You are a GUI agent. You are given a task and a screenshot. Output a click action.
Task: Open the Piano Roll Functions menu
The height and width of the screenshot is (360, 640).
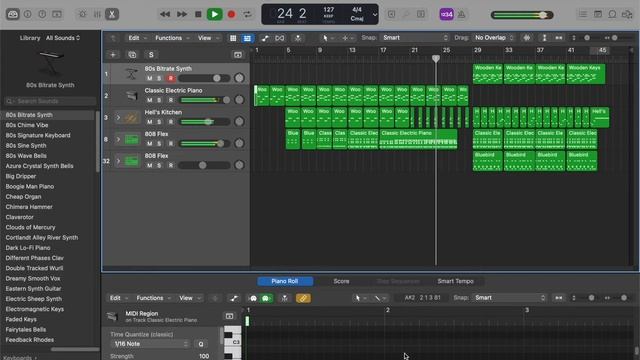pos(152,298)
